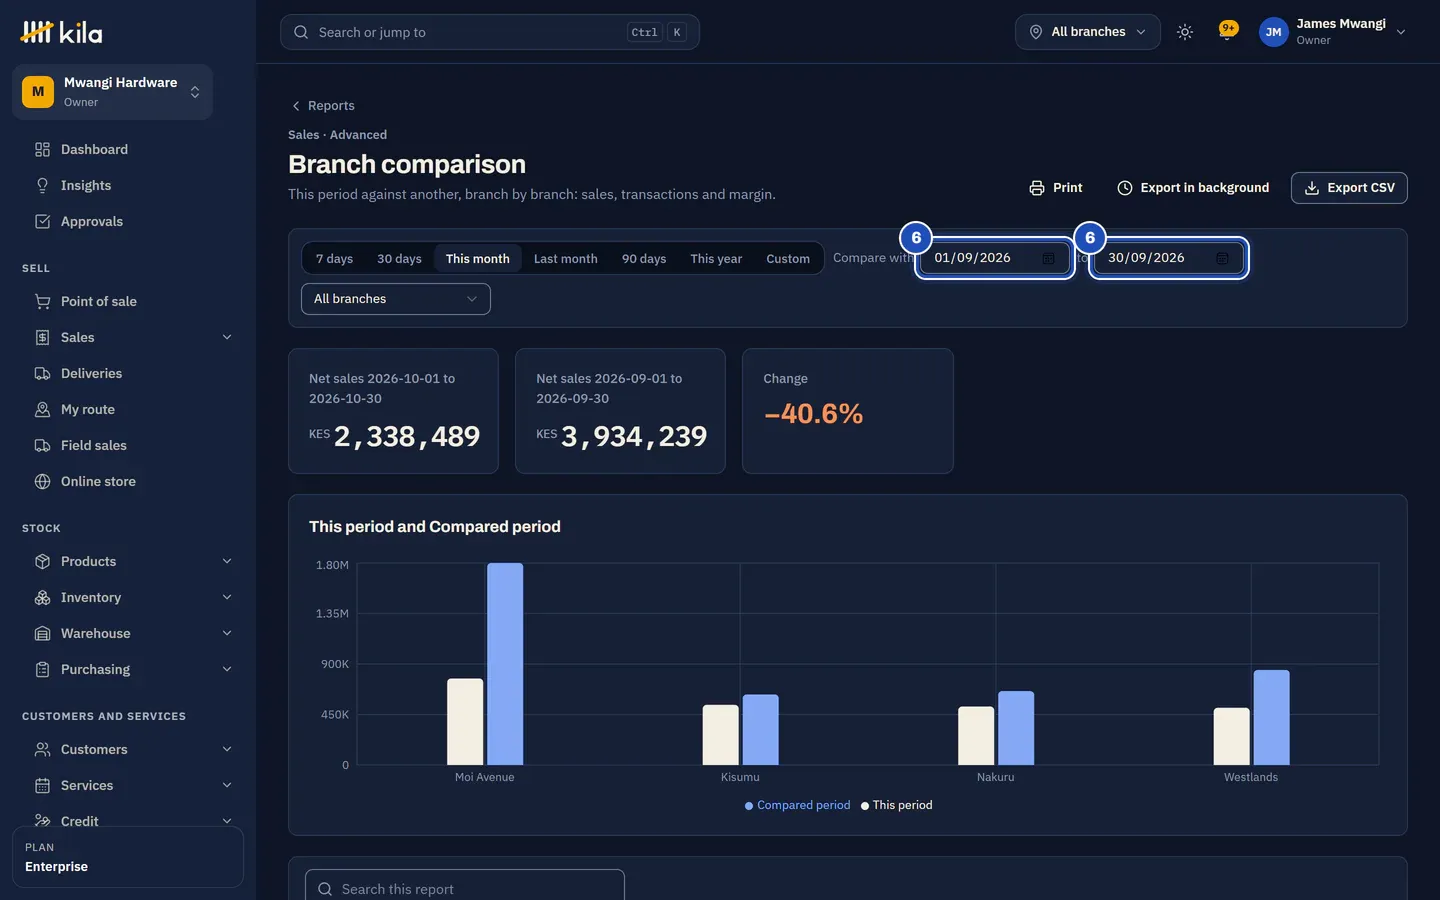
Task: Open My route in sidebar
Action: (128, 409)
